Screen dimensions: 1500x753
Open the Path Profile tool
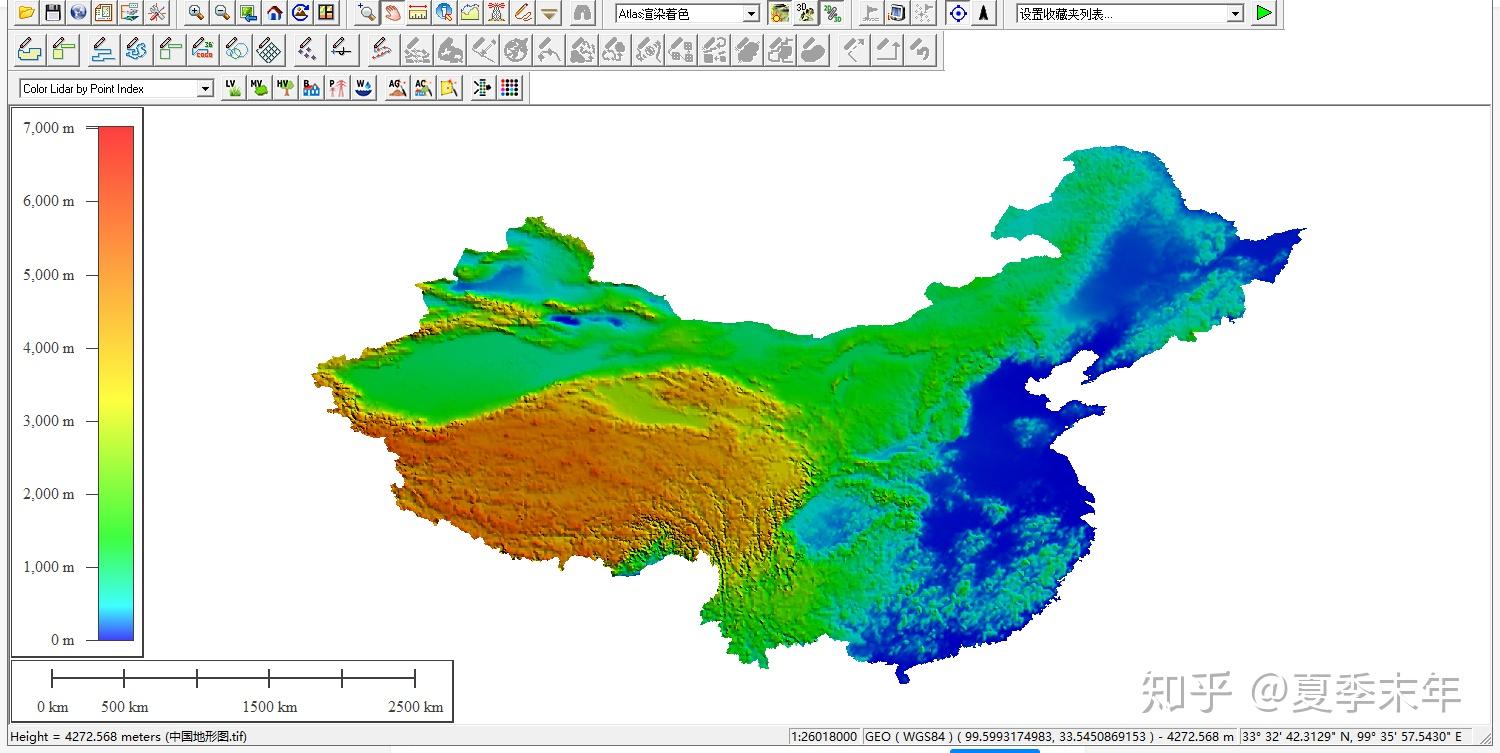(470, 13)
